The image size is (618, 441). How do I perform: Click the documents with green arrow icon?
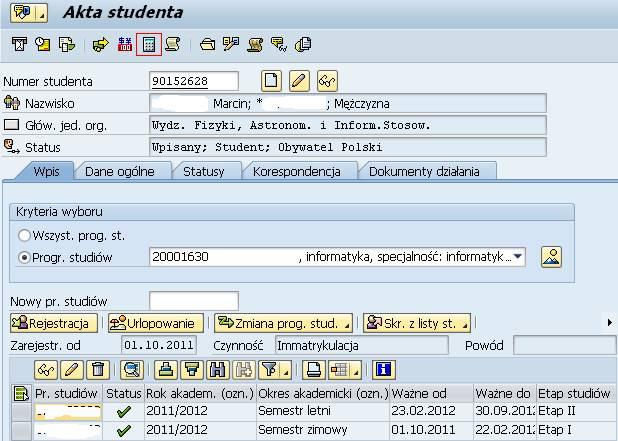66,44
